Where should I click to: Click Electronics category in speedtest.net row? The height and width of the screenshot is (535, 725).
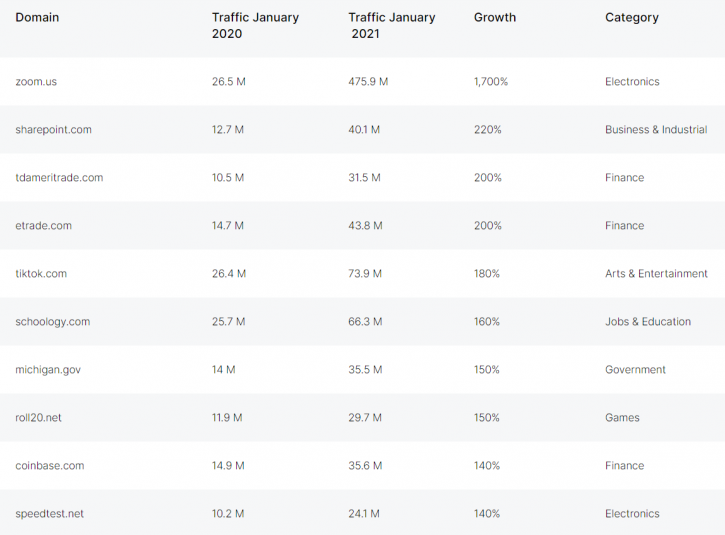[x=632, y=514]
